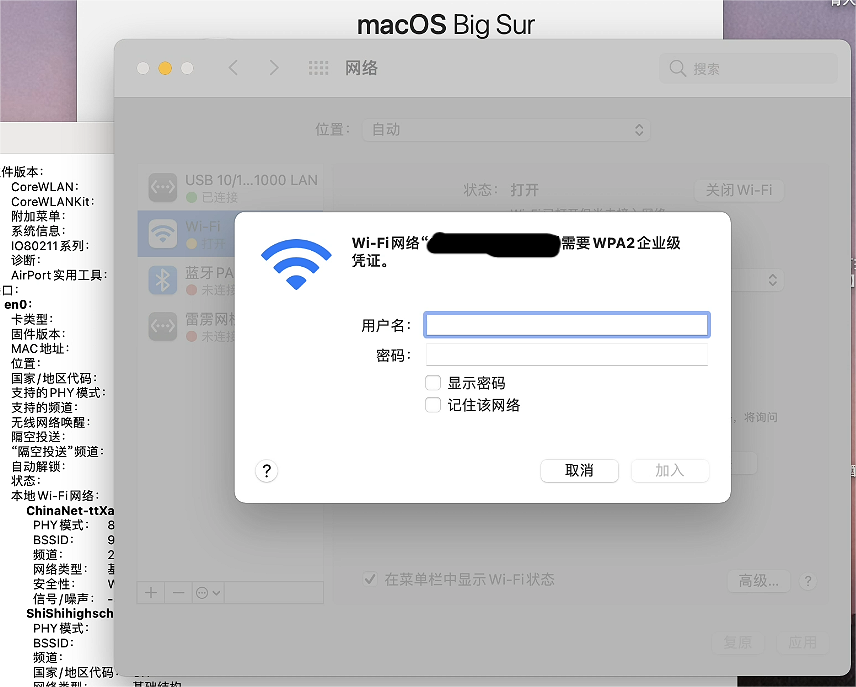The image size is (856, 687).
Task: Open the 位置 自动 dropdown
Action: 507,130
